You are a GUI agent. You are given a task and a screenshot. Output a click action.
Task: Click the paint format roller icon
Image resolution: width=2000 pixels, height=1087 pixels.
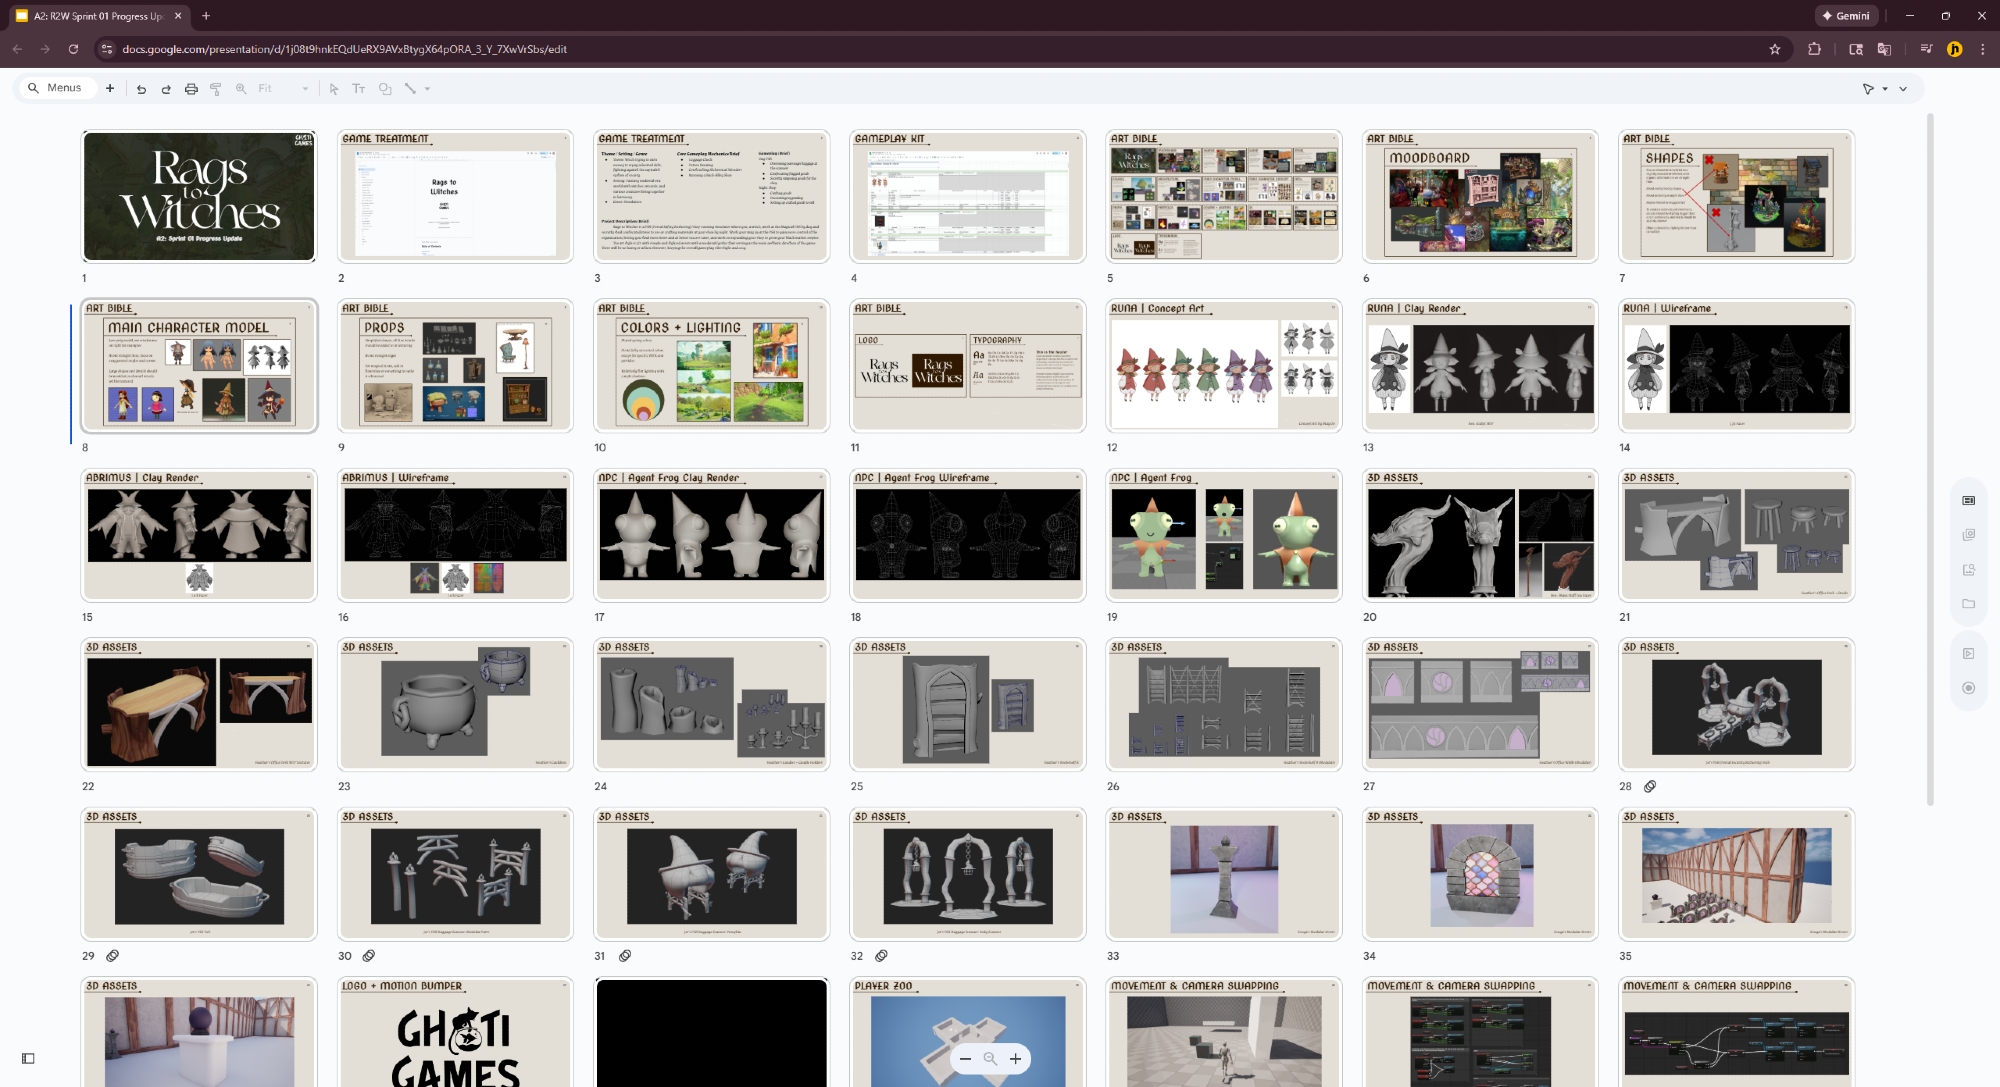click(x=216, y=89)
